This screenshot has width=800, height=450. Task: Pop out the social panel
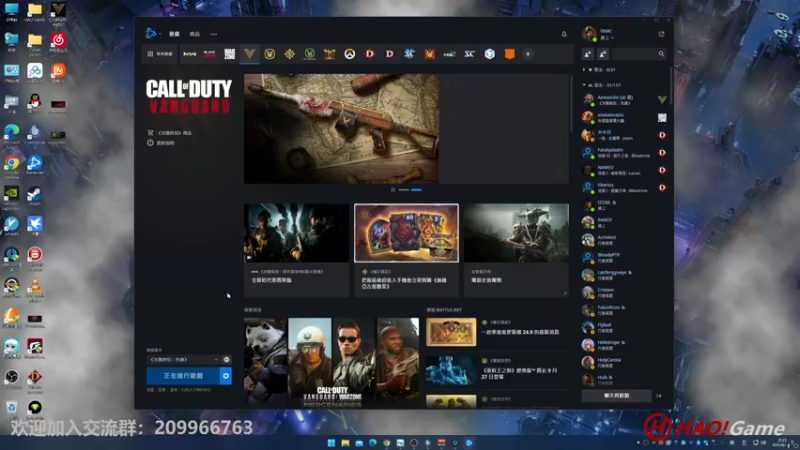point(662,34)
